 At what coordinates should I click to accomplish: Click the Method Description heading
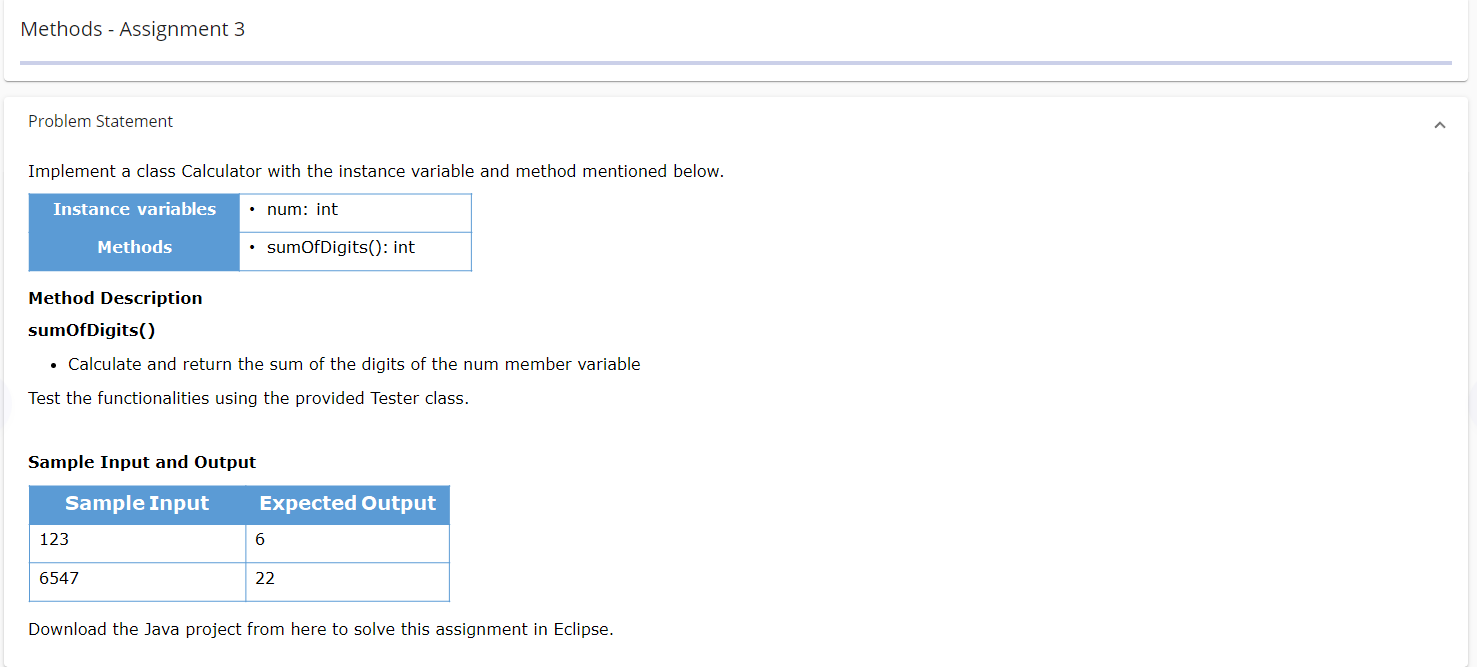click(115, 298)
